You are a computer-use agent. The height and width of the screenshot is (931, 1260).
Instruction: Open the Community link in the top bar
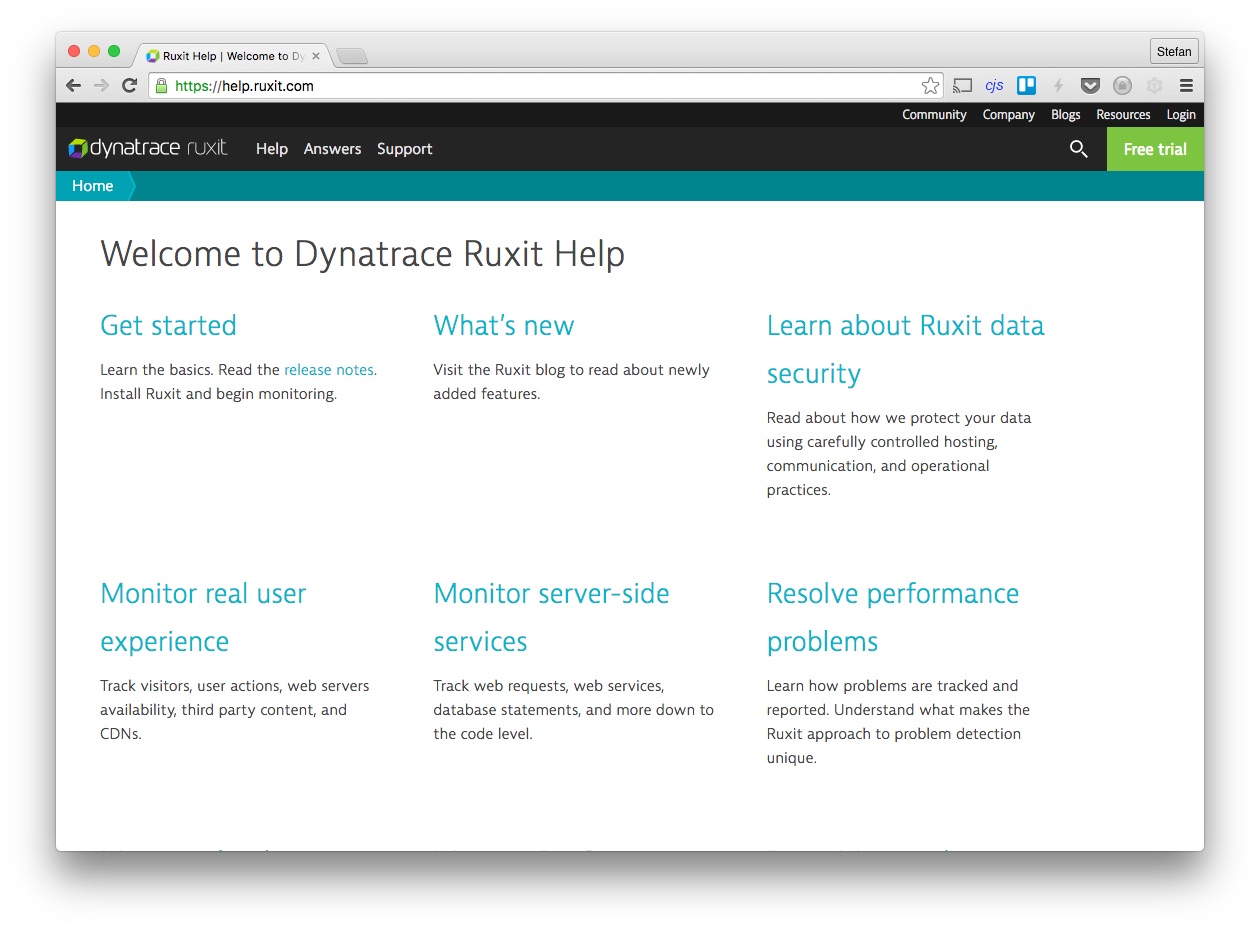coord(934,115)
